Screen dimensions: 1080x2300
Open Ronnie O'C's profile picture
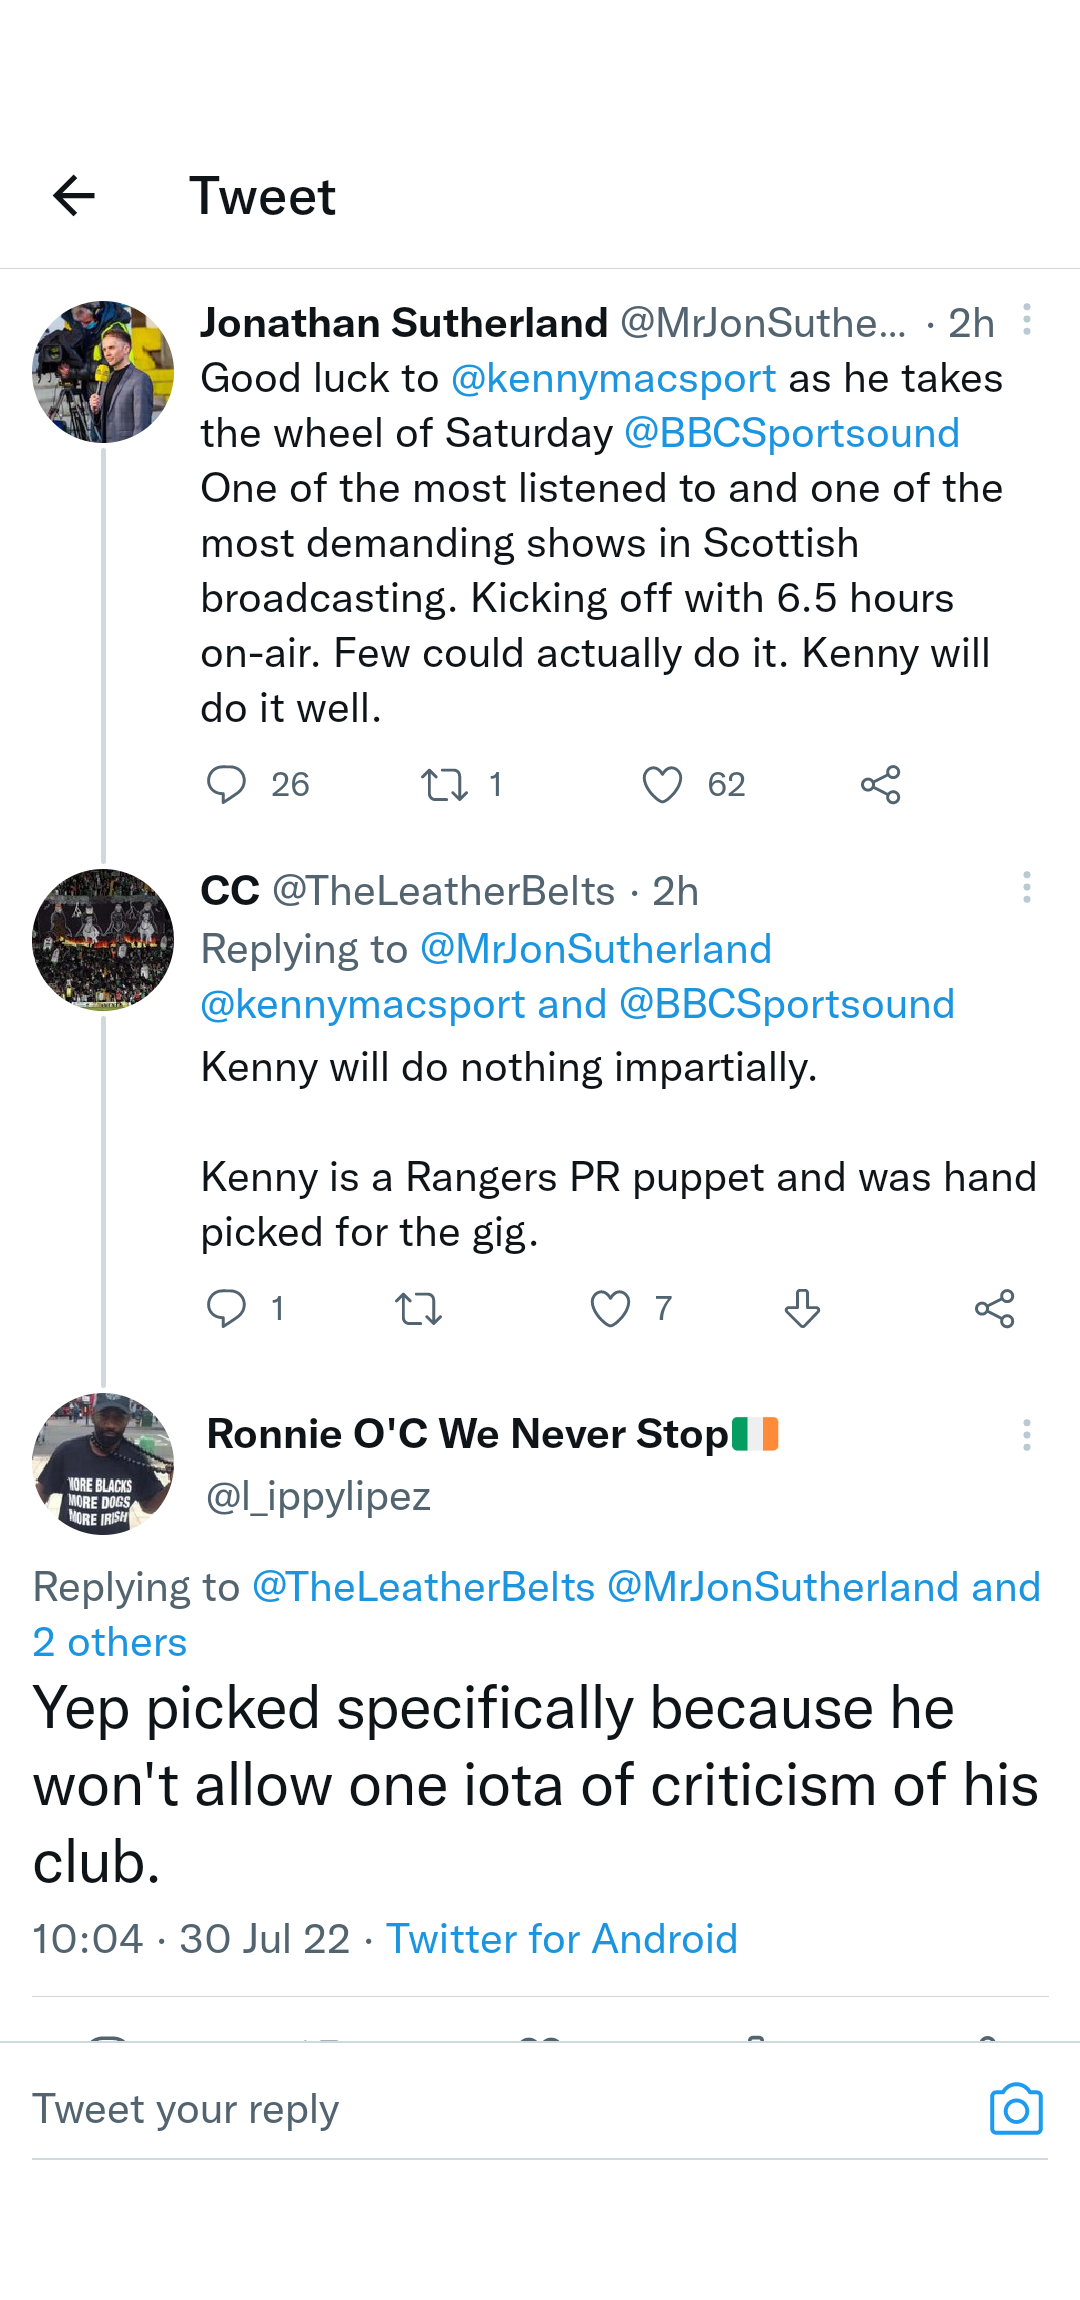tap(103, 1464)
